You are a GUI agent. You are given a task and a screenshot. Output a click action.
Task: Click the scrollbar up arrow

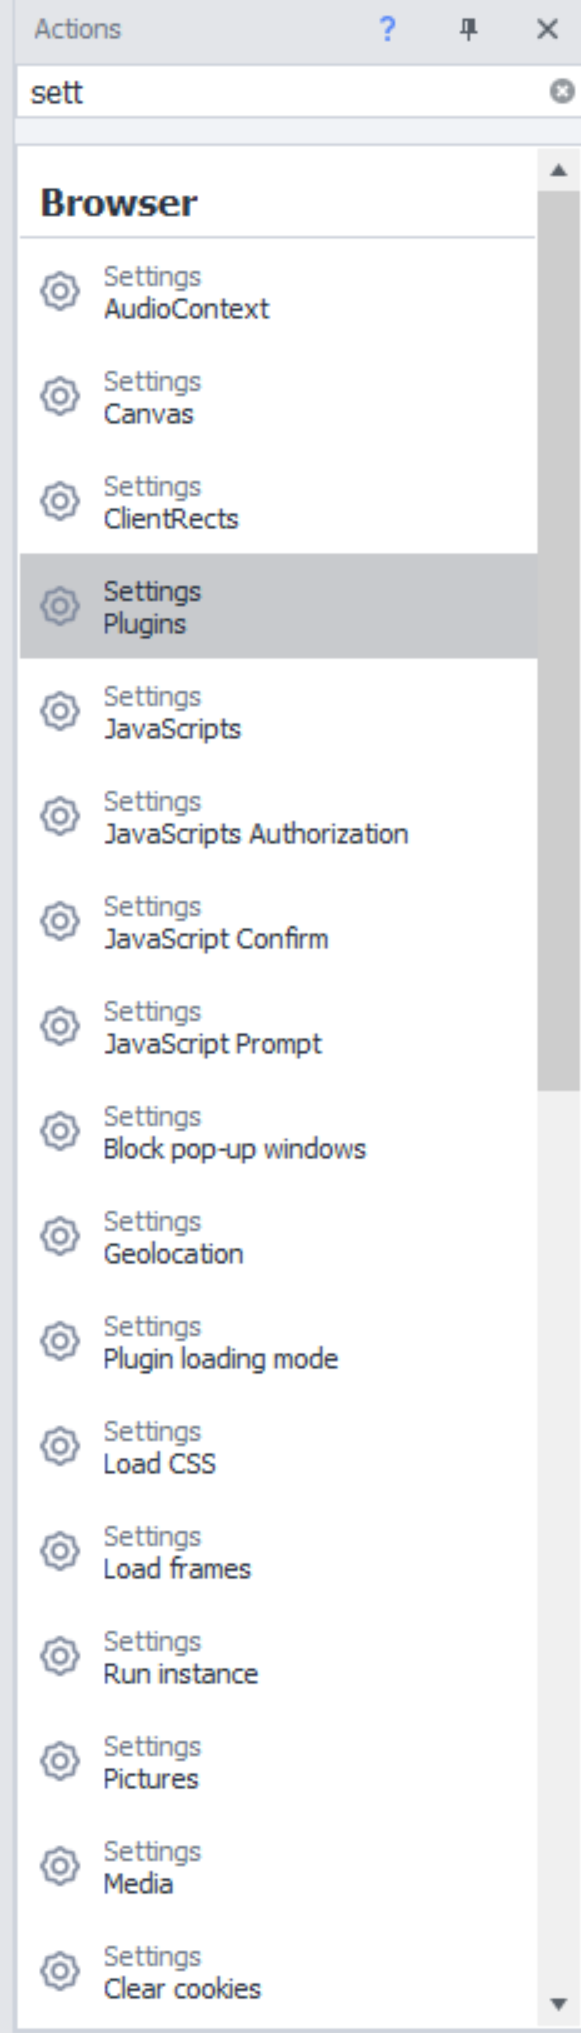pos(559,170)
